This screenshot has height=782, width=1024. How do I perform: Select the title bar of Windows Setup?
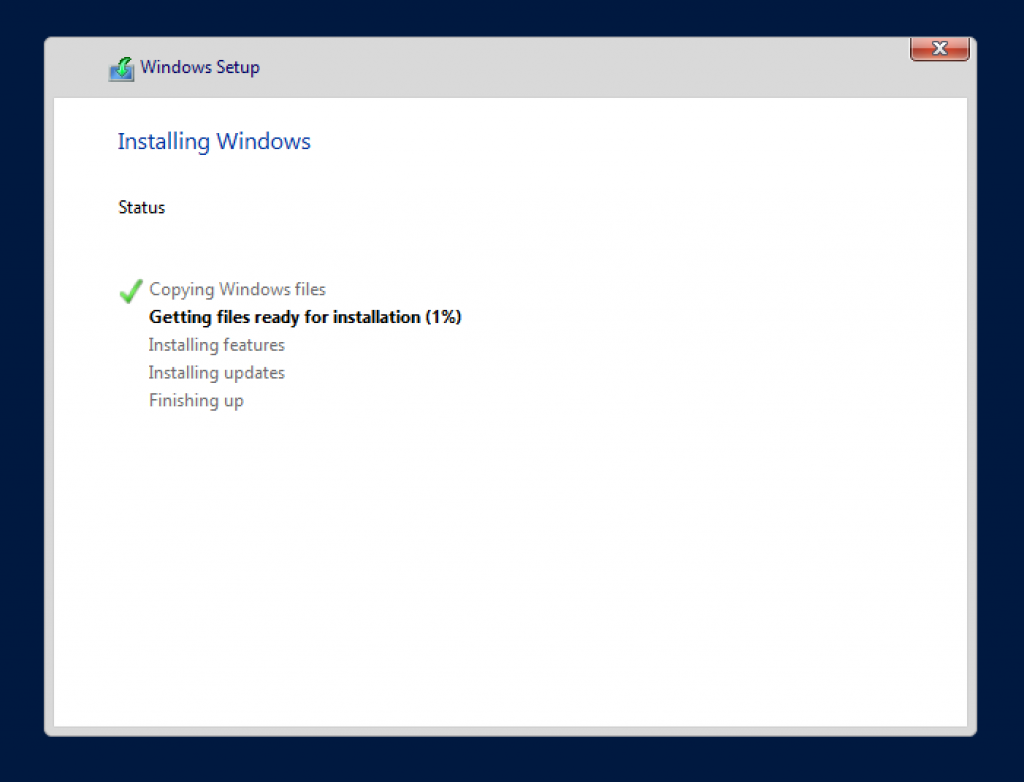pyautogui.click(x=500, y=67)
